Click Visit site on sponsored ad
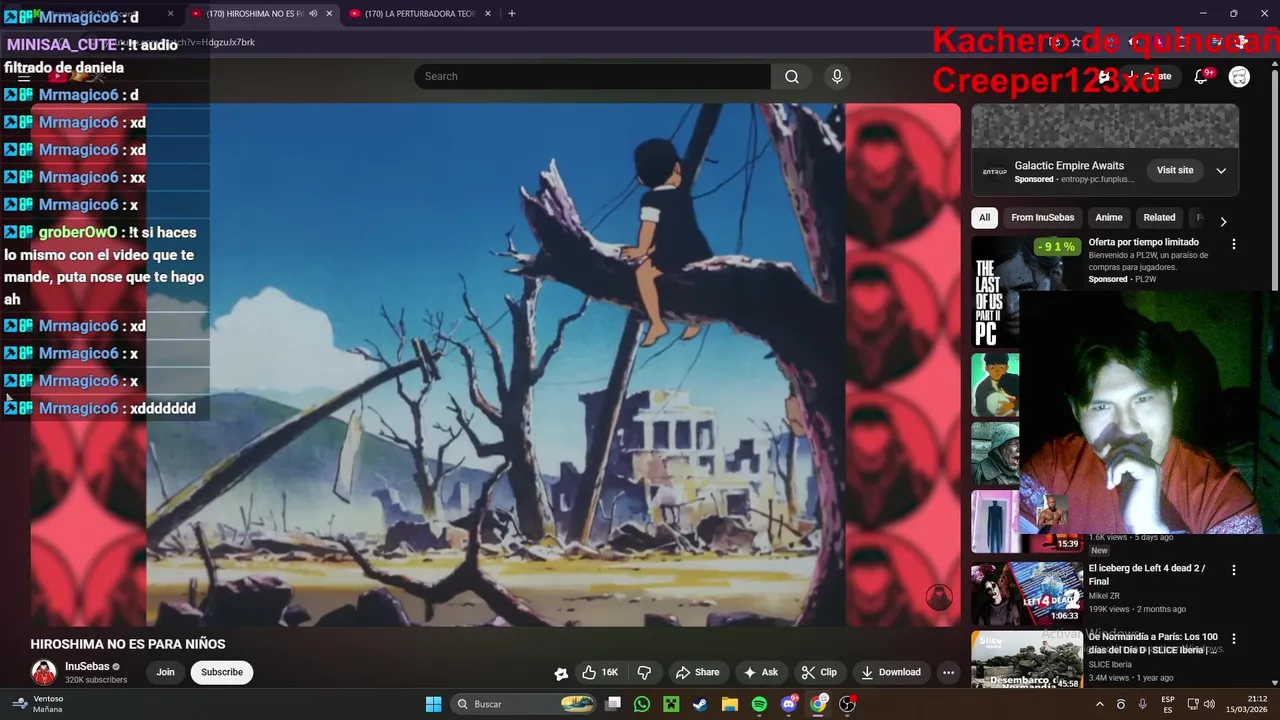Viewport: 1280px width, 720px height. 1175,171
